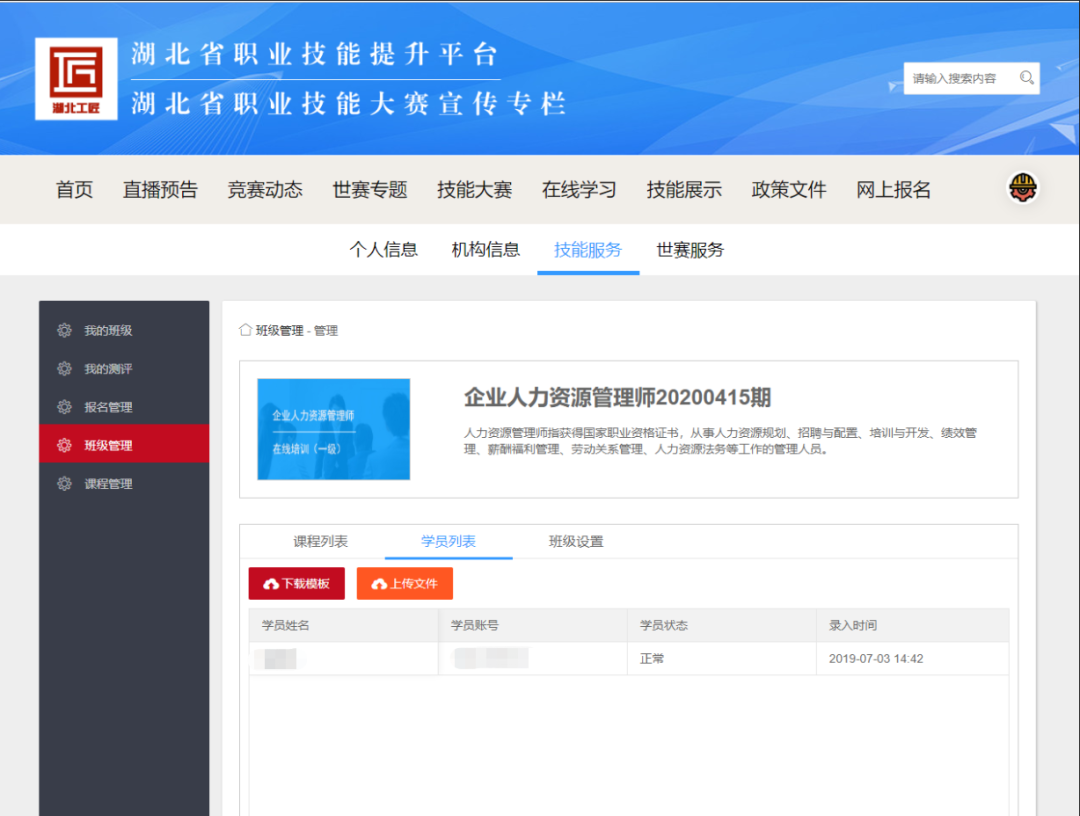1080x816 pixels.
Task: Click the search magnifier icon
Action: [1026, 78]
